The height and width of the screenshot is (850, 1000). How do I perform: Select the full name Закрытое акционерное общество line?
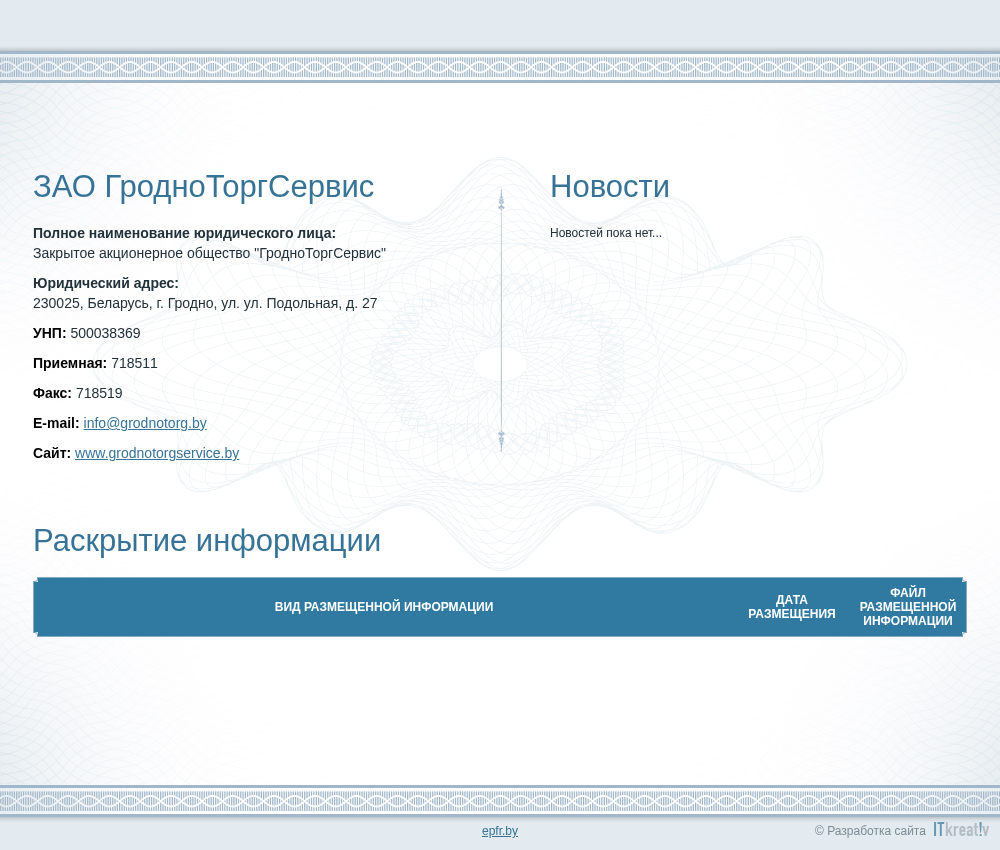[209, 253]
